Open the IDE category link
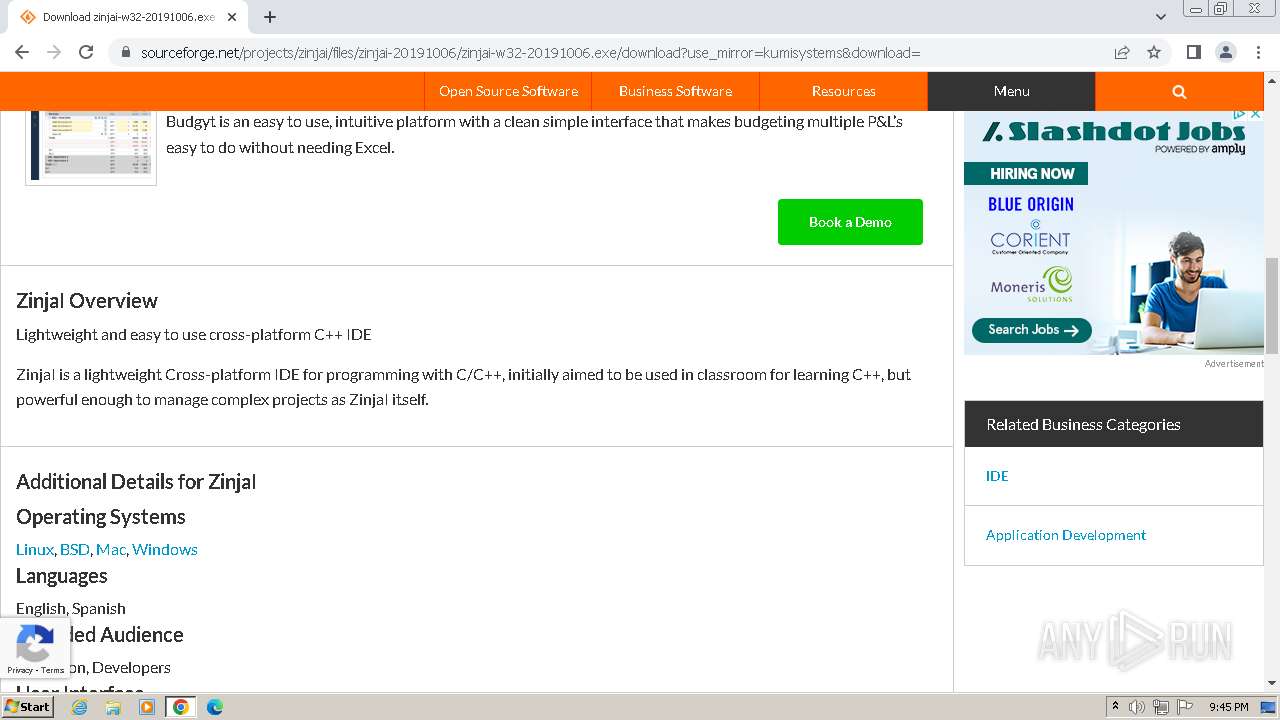1280x720 pixels. tap(997, 476)
